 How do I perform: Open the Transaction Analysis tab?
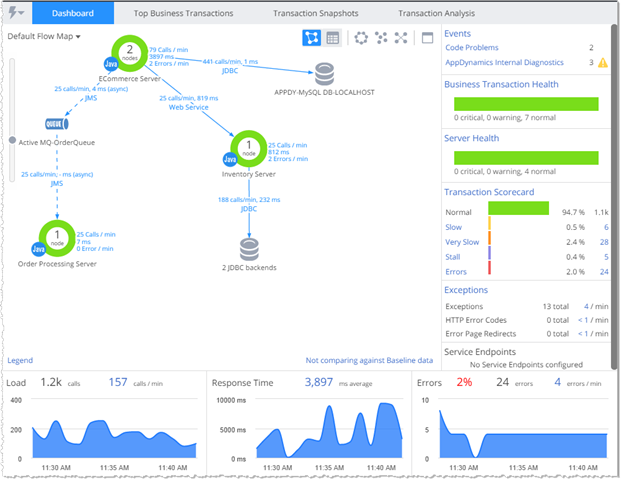click(437, 13)
